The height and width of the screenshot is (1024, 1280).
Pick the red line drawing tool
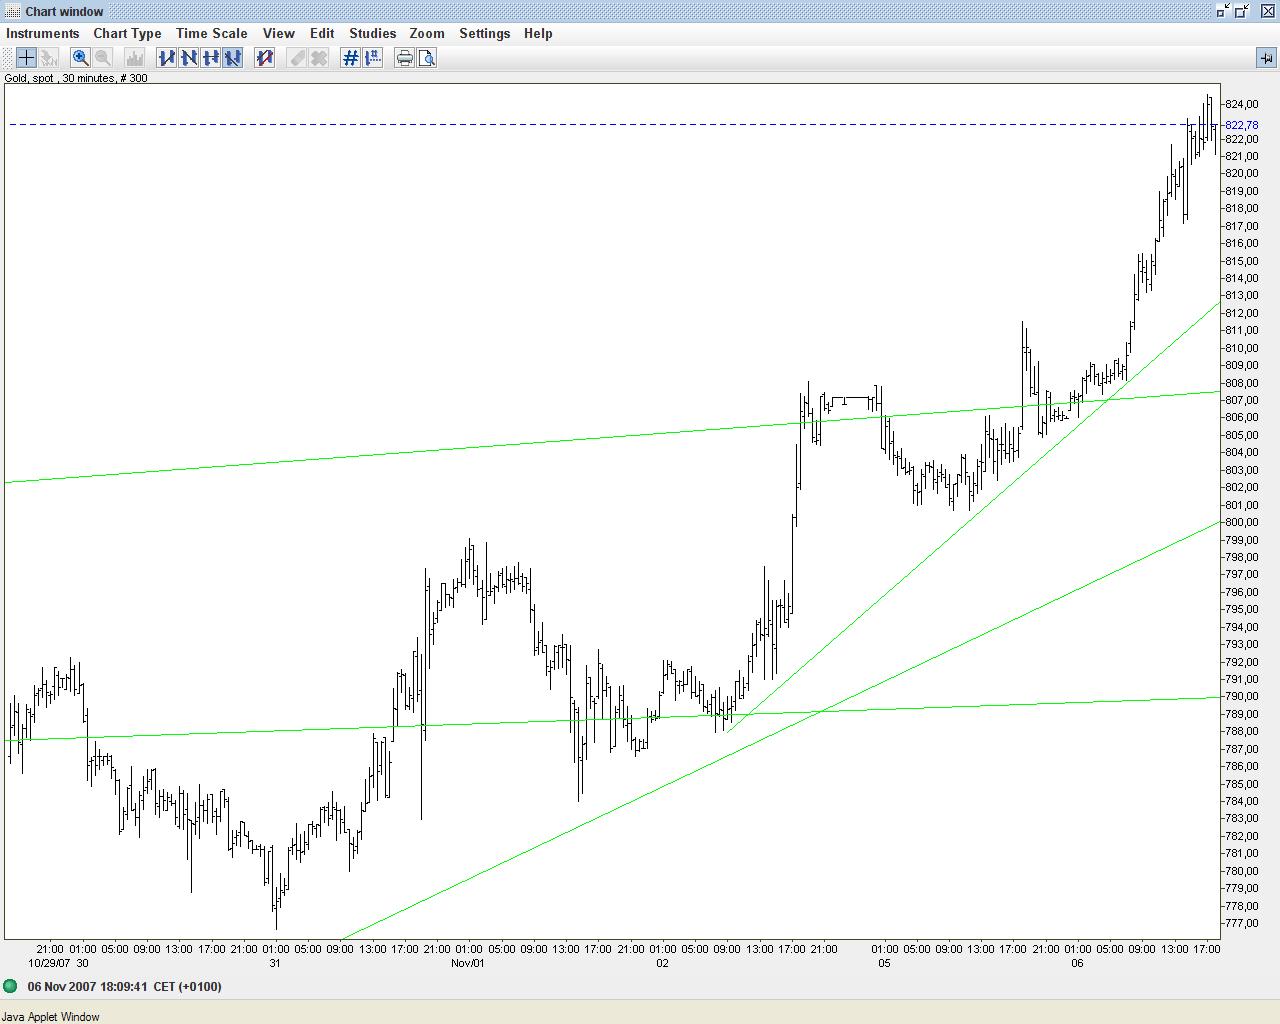tap(265, 58)
